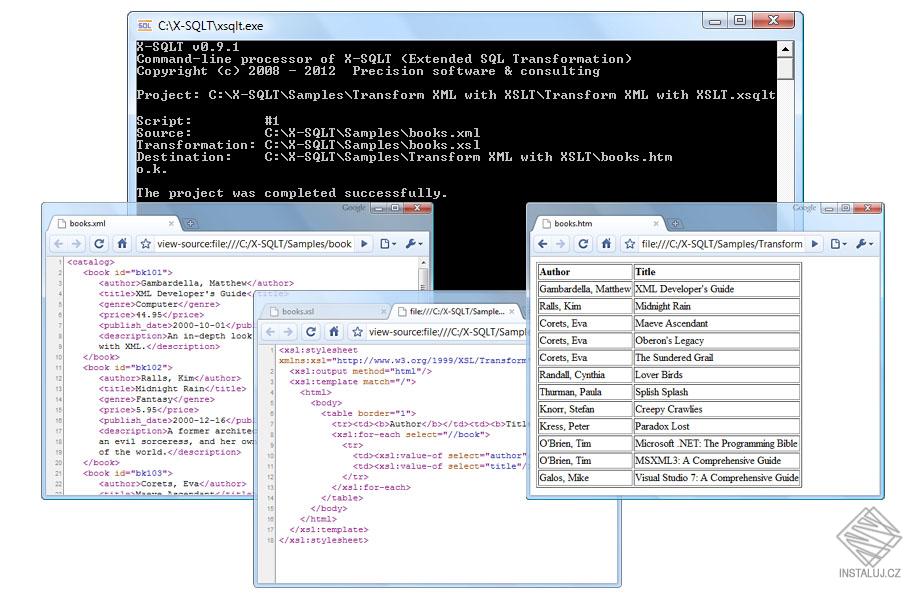Viewport: 920px width, 600px height.
Task: Close the books.xml tab
Action: tap(171, 223)
